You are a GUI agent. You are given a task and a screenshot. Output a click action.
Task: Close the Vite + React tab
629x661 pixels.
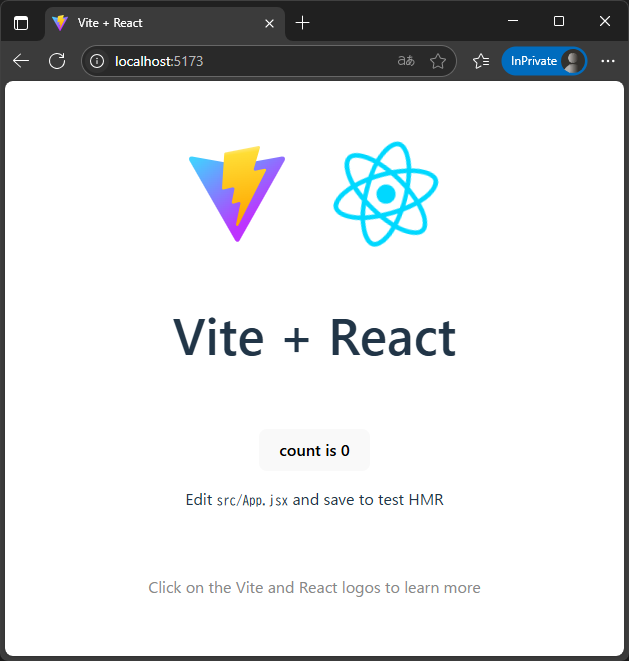[269, 23]
